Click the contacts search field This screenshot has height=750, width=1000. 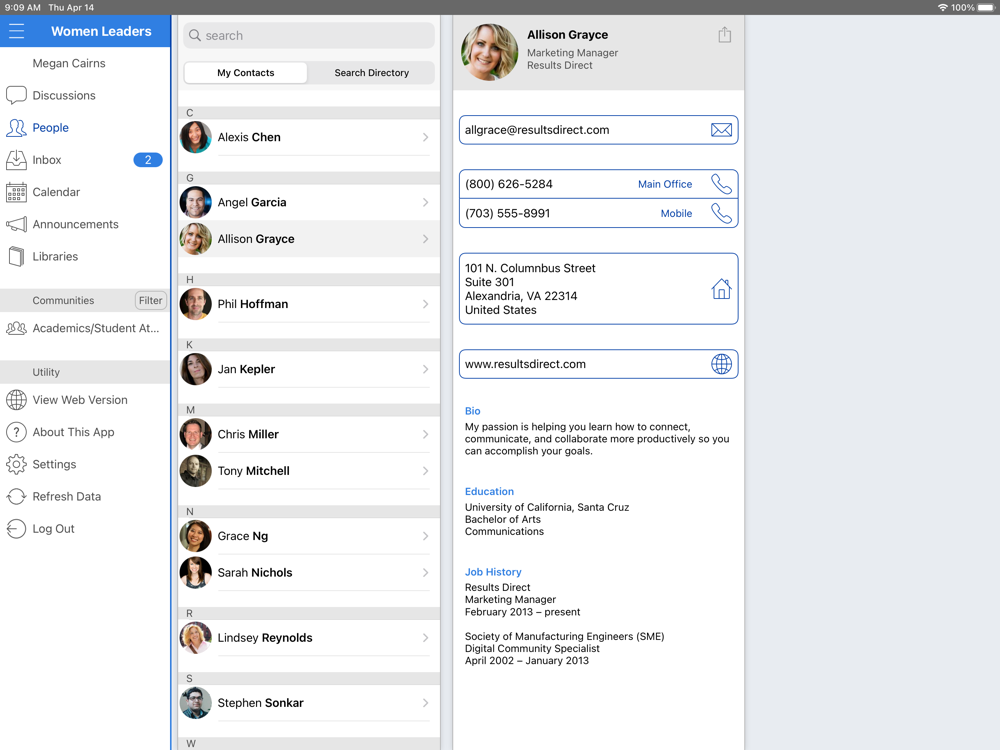[x=309, y=35]
